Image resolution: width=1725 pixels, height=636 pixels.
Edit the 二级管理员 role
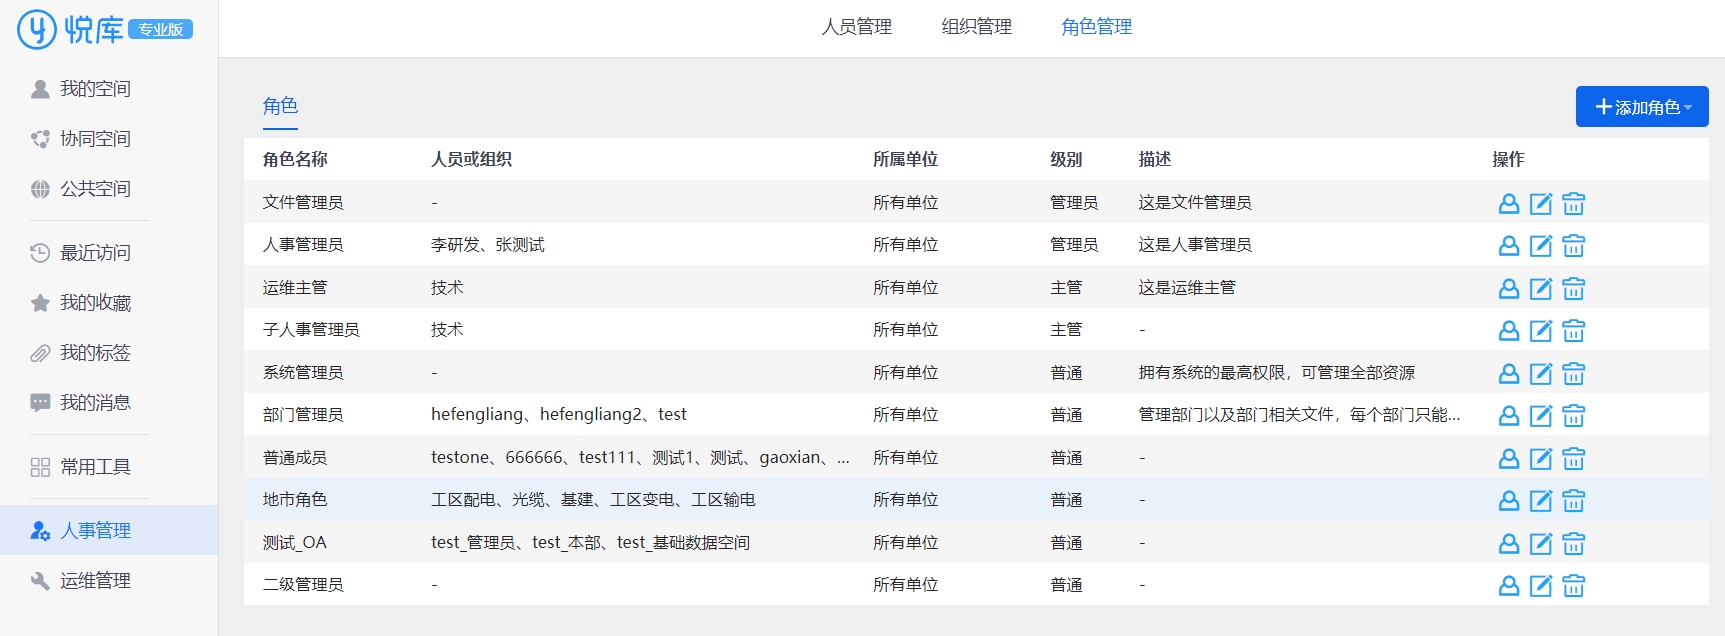point(1541,586)
